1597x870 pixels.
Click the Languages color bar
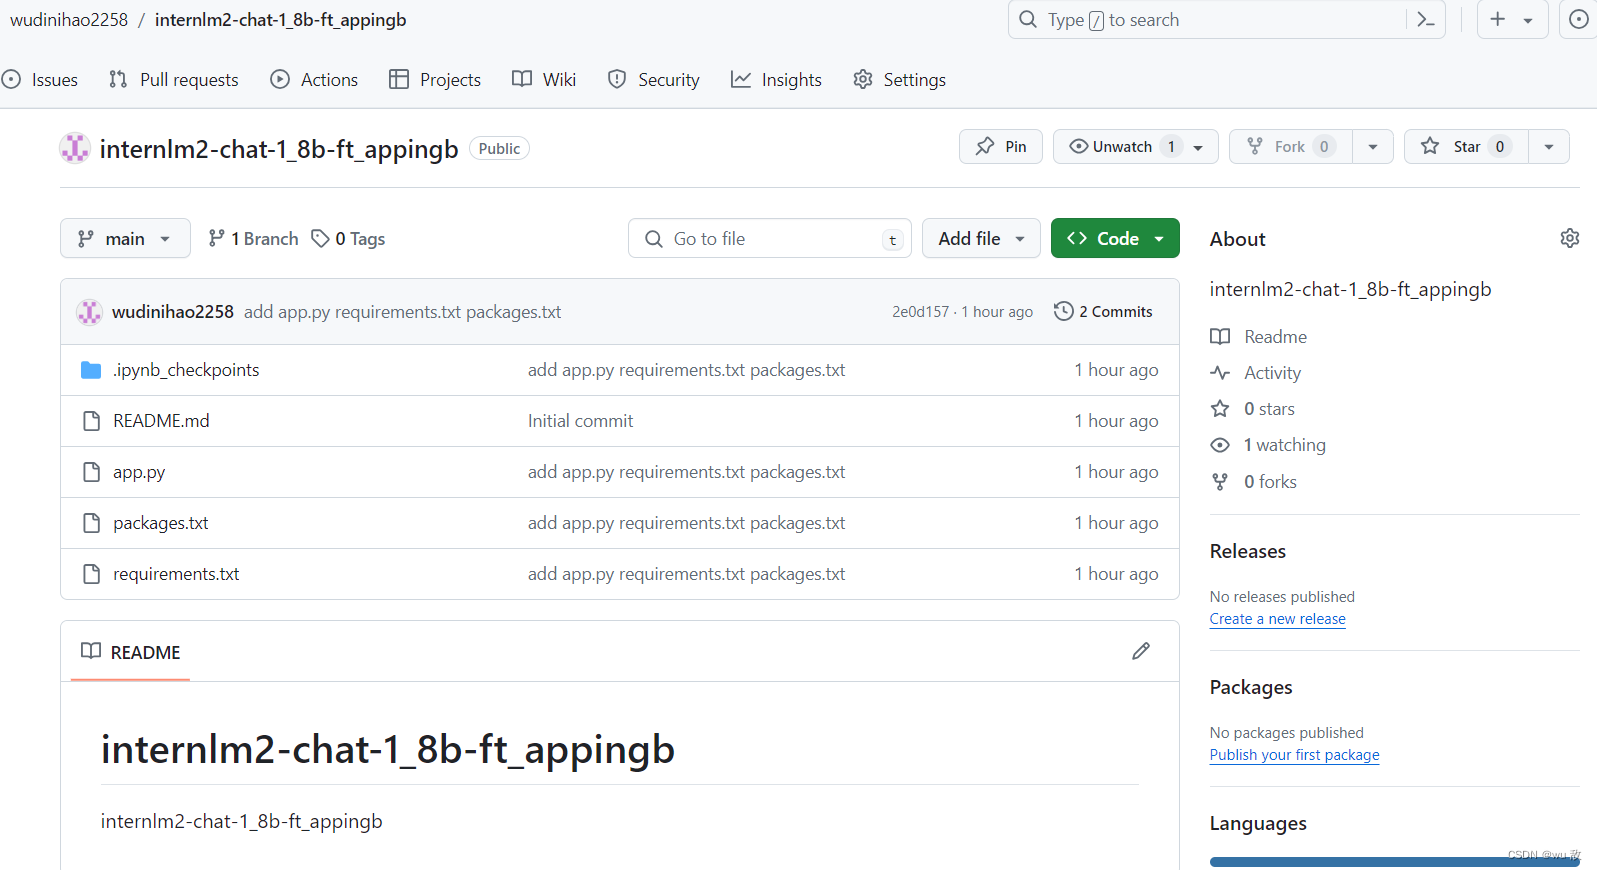point(1395,862)
